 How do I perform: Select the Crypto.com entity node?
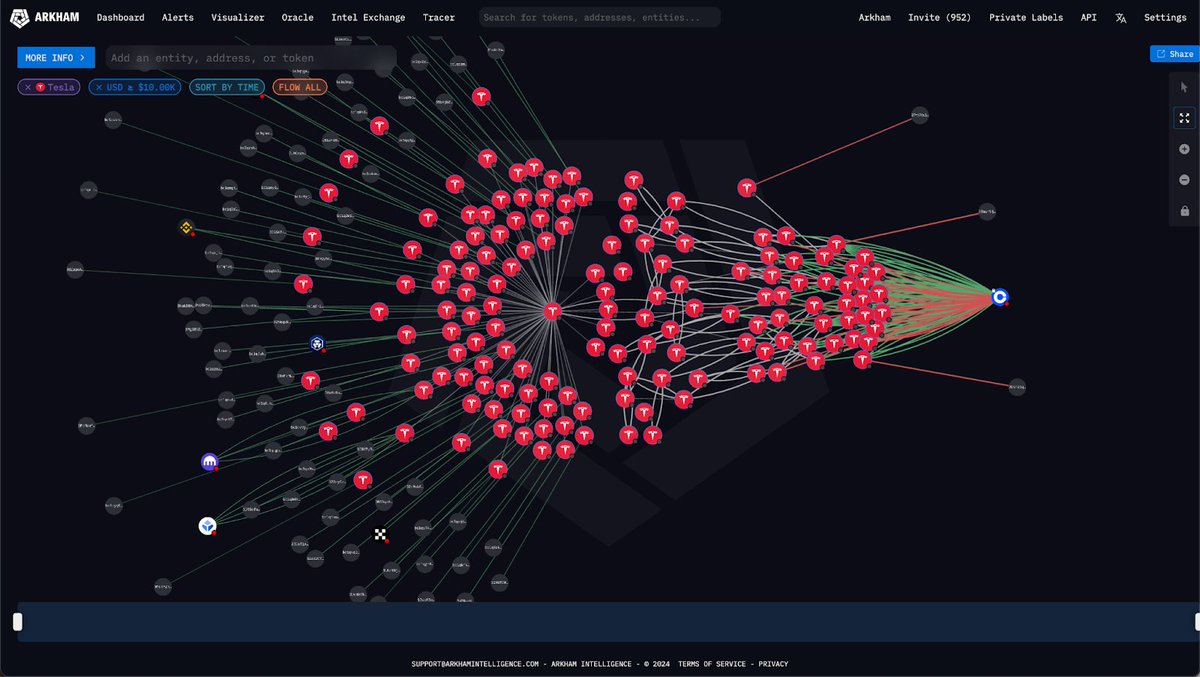click(317, 344)
